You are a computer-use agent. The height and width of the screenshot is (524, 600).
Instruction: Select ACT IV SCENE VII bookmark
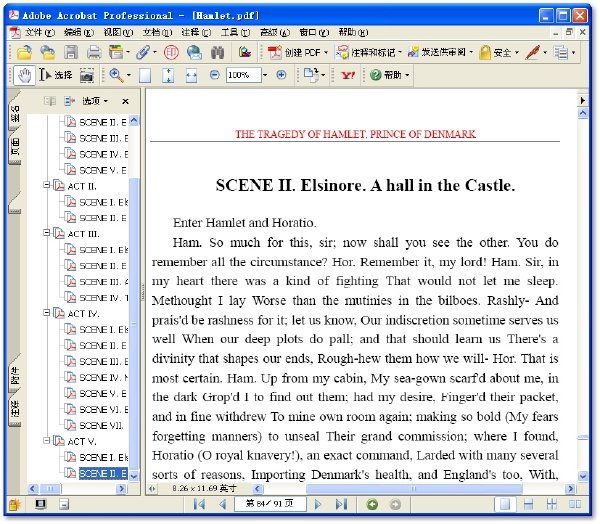[x=101, y=425]
